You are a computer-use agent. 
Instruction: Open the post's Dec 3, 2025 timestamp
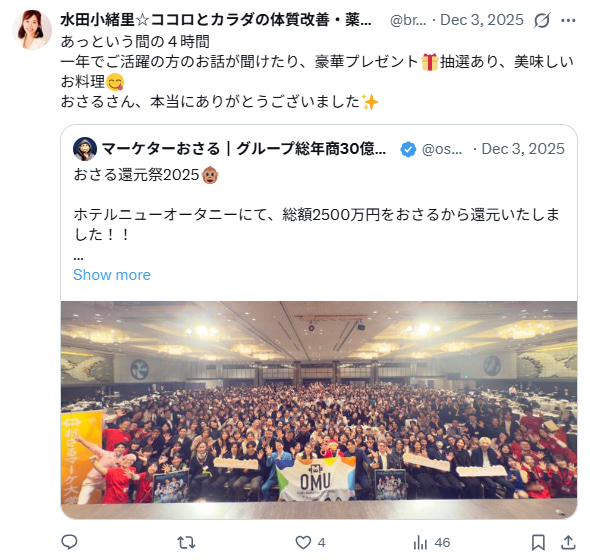(482, 20)
